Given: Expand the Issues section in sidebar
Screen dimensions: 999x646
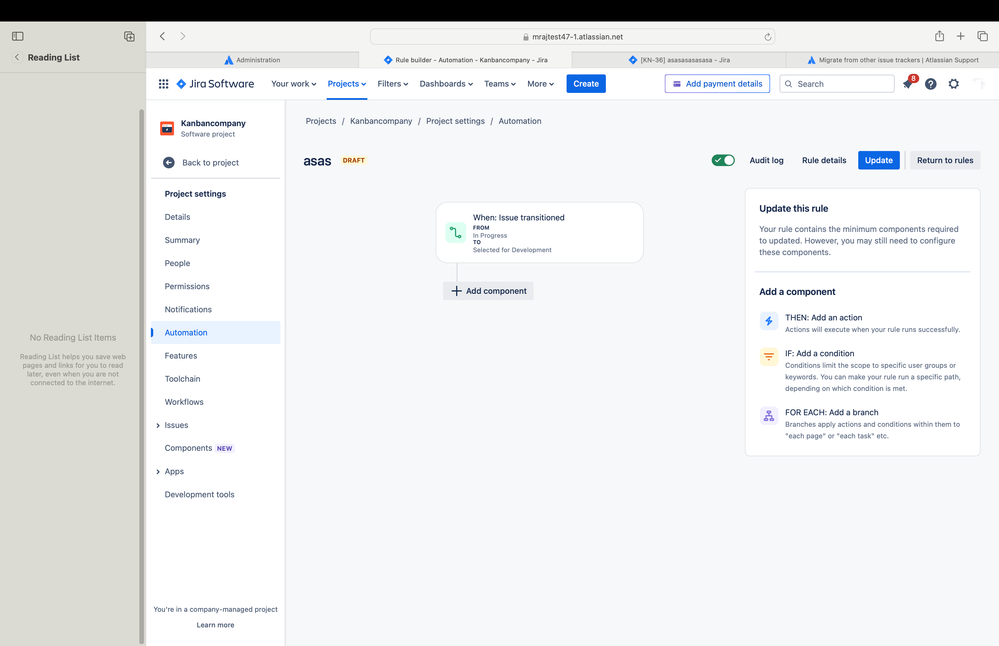Looking at the screenshot, I should [158, 426].
